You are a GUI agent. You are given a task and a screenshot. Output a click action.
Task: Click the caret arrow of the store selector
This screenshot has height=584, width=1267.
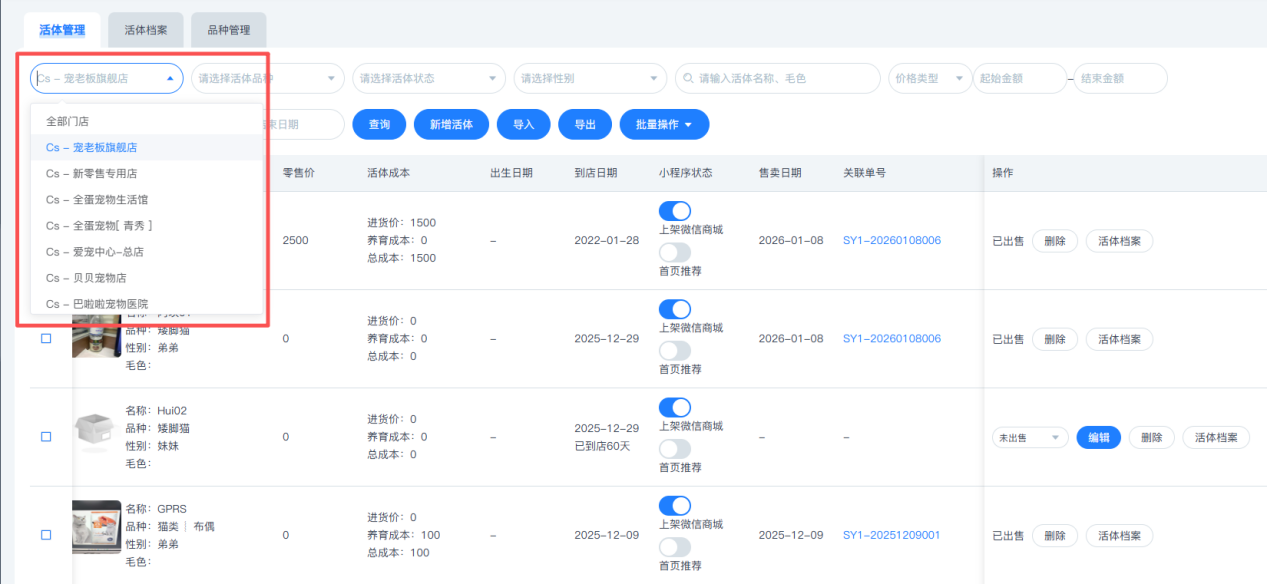pos(170,78)
